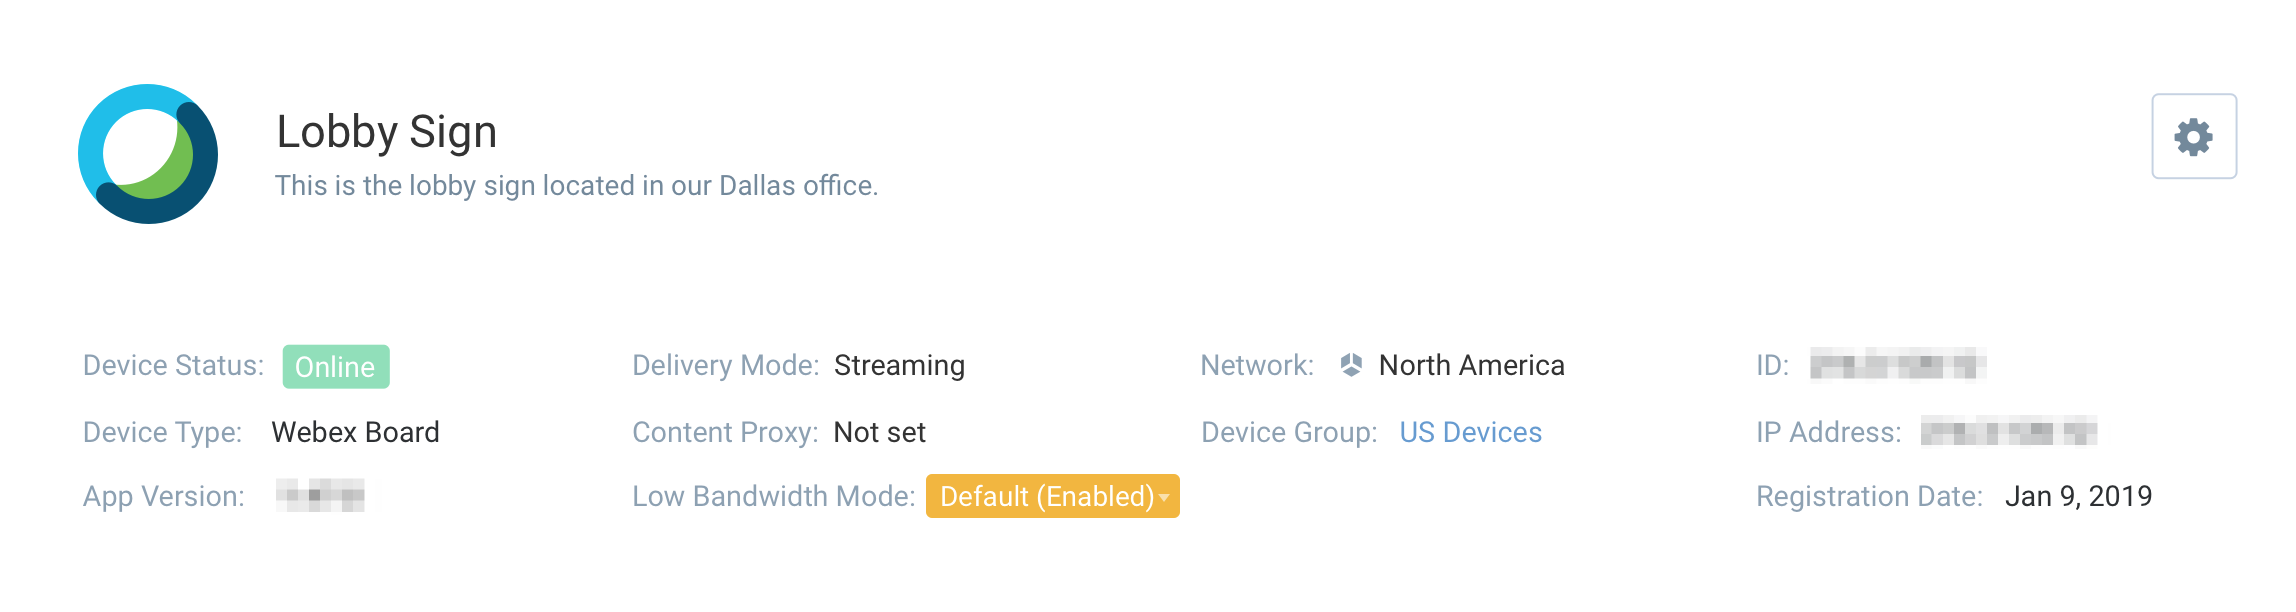Click the Online status badge
Image resolution: width=2296 pixels, height=612 pixels.
[336, 367]
